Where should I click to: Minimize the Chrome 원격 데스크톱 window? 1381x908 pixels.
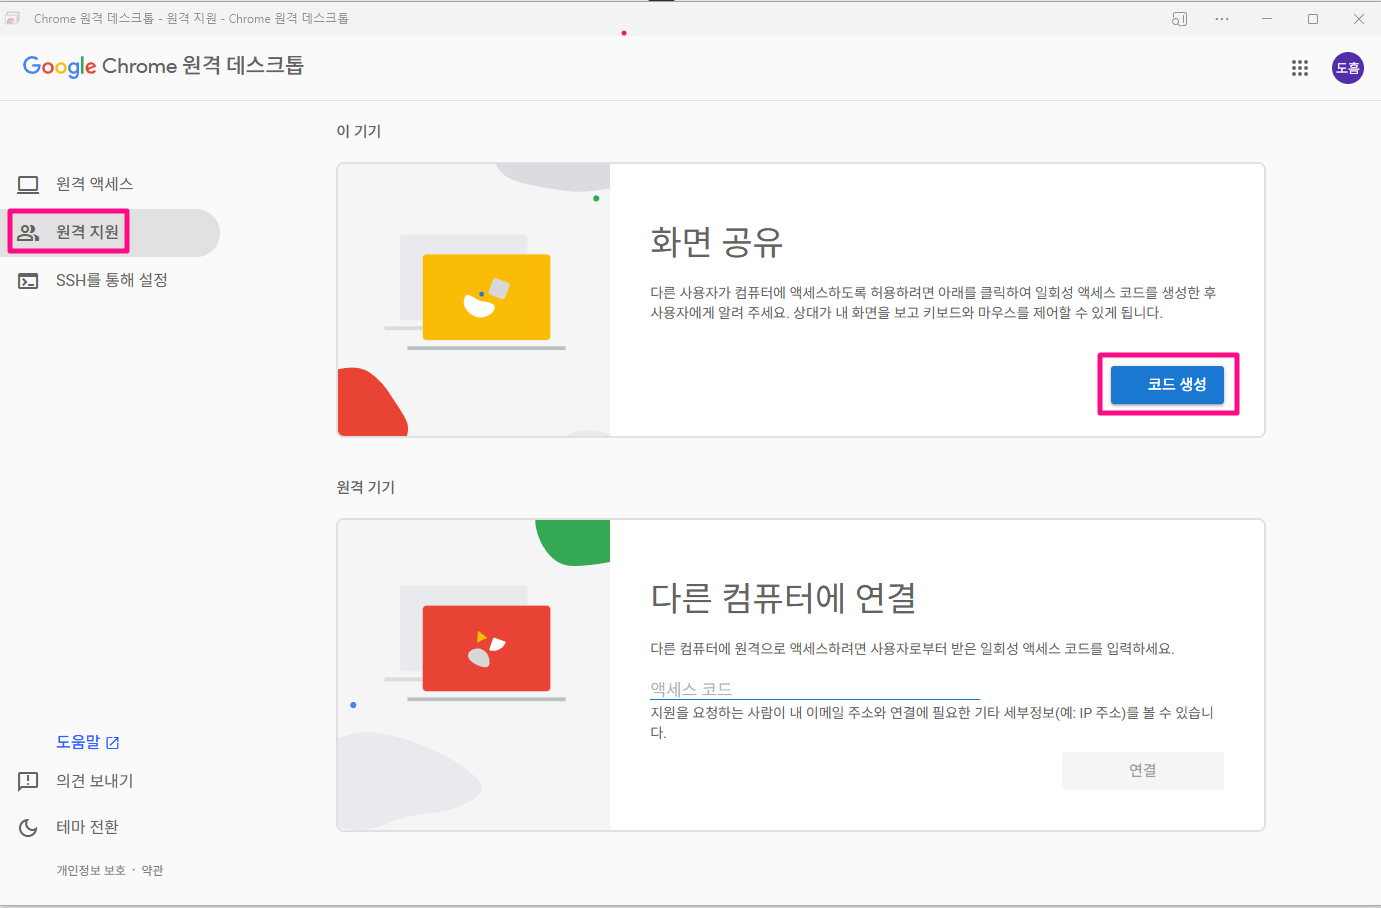1267,19
